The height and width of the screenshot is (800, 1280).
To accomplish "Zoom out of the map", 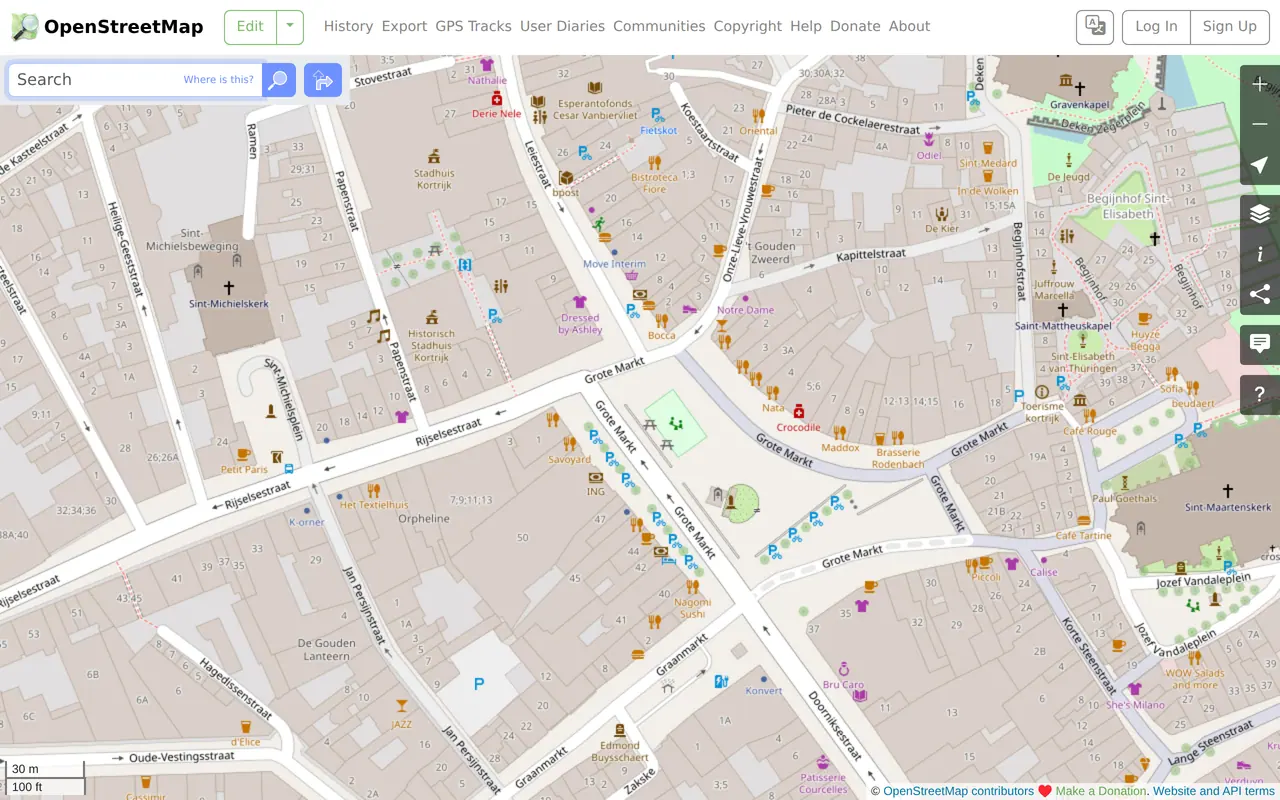I will (x=1260, y=125).
